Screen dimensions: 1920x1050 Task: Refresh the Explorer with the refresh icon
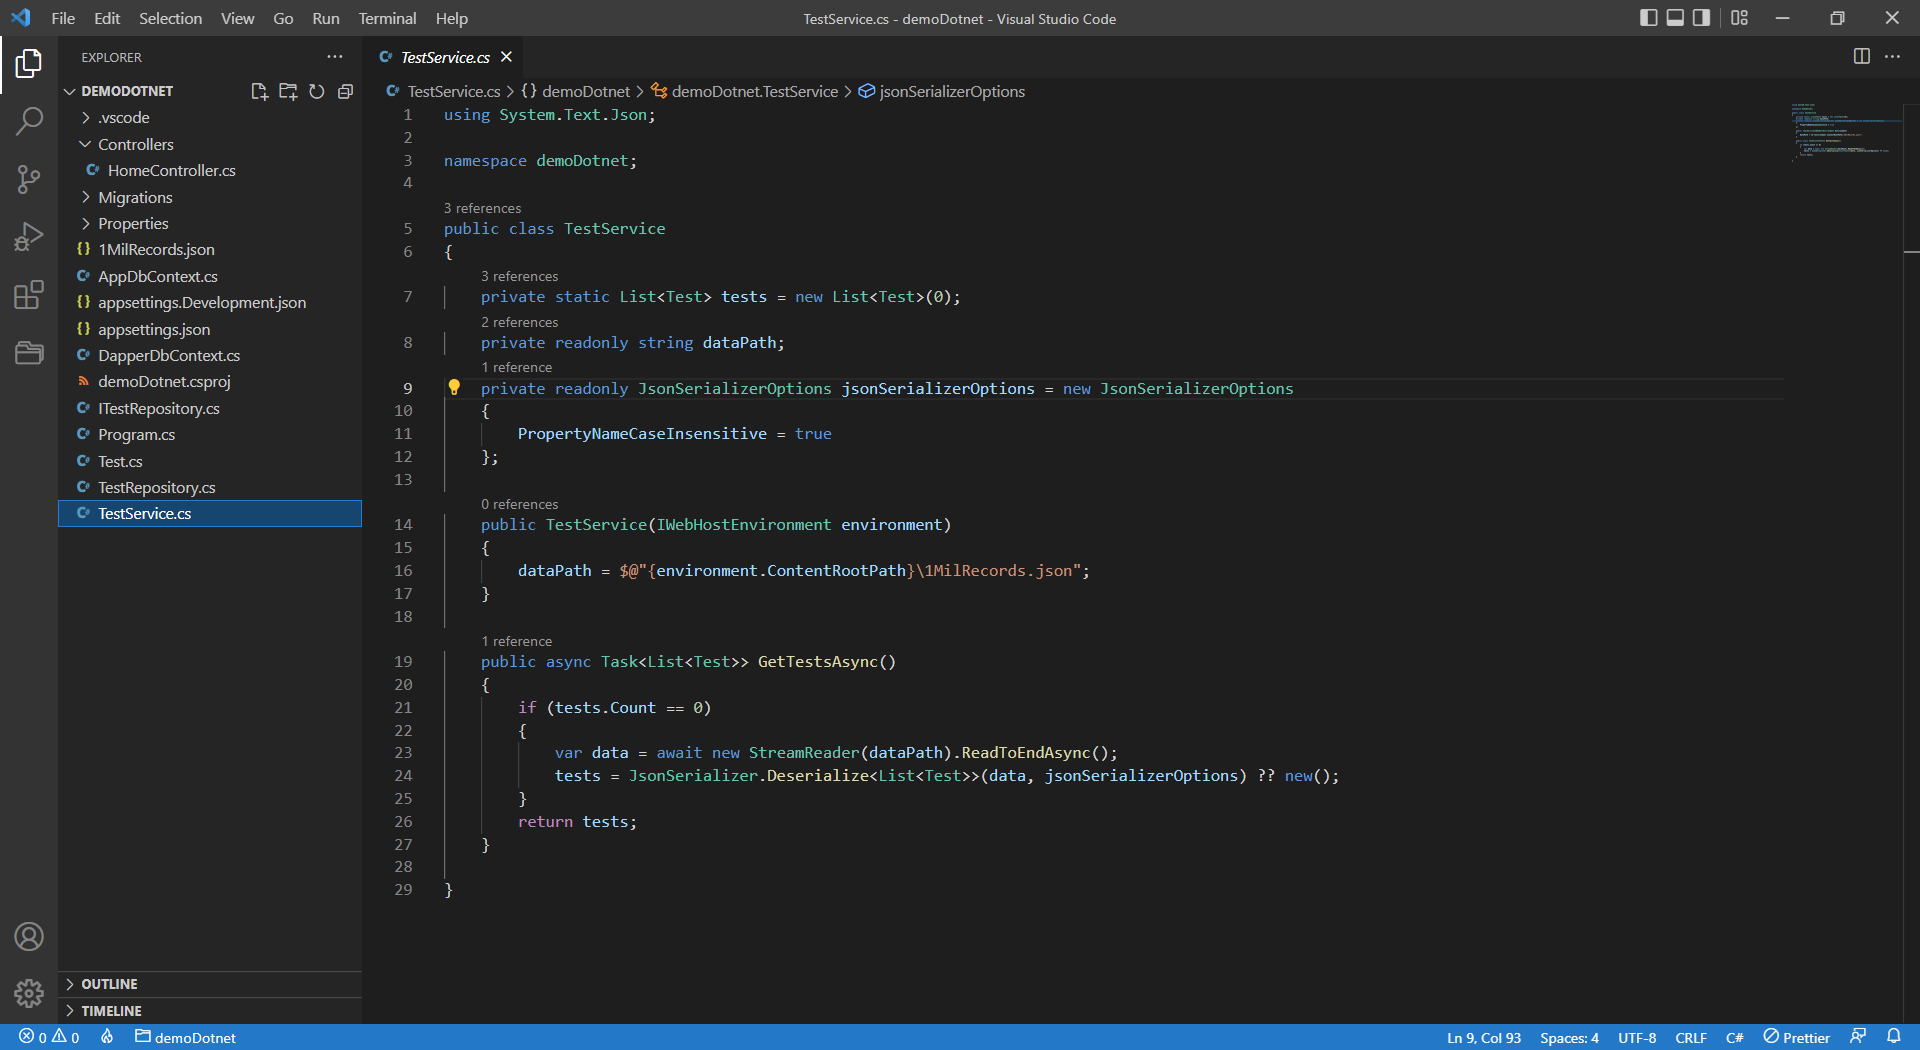click(x=317, y=91)
